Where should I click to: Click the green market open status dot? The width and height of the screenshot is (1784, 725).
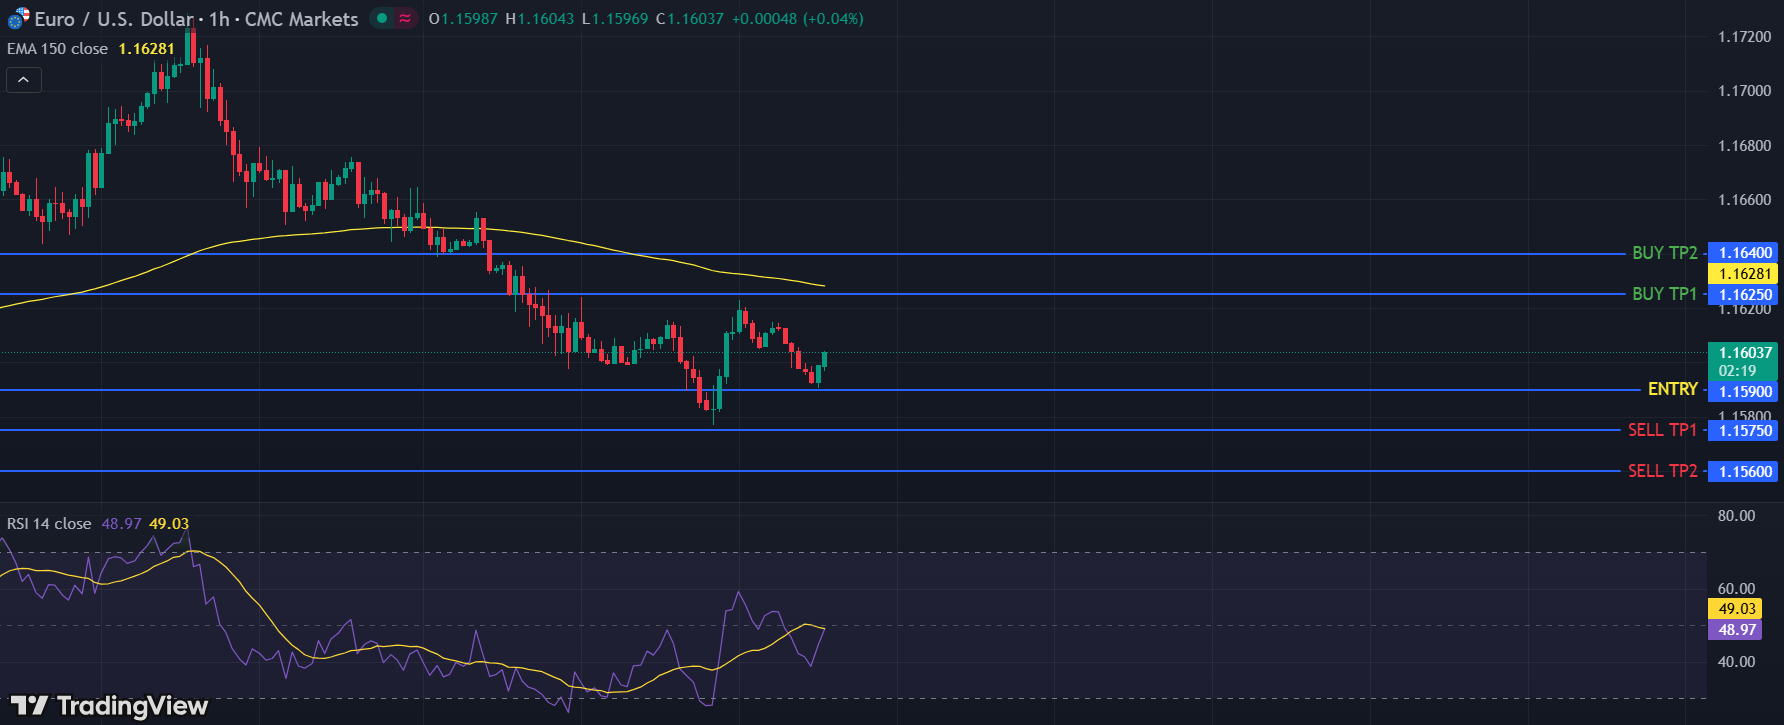(x=382, y=18)
